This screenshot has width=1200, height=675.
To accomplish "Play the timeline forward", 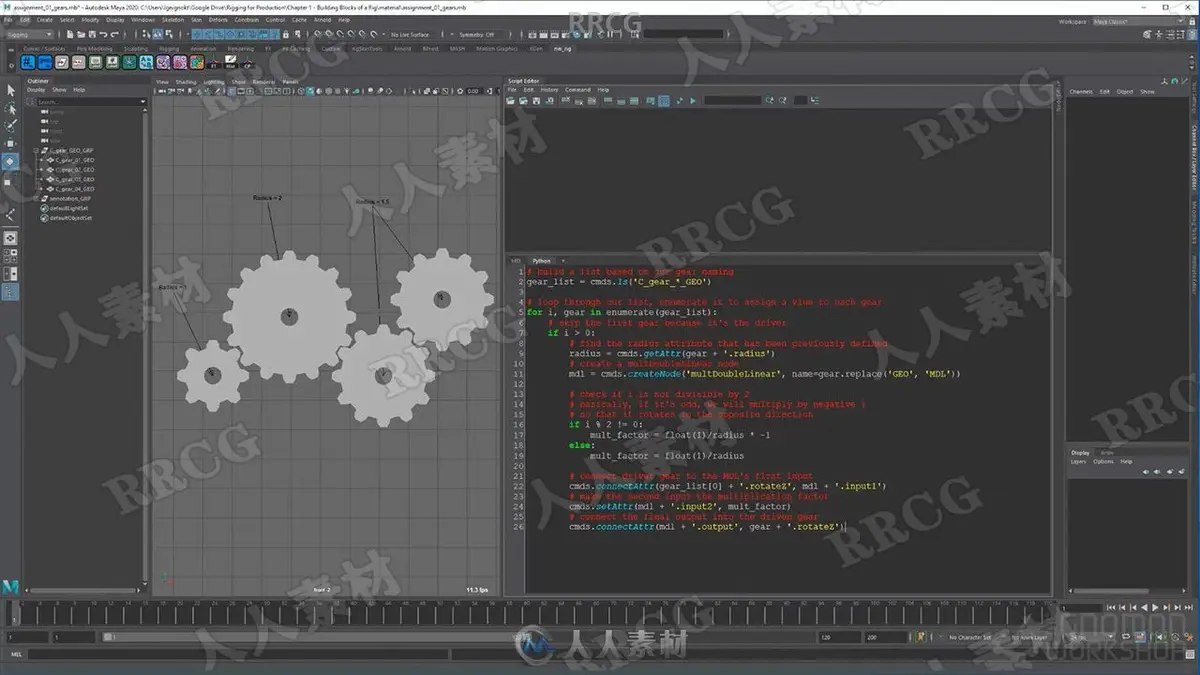I will click(x=1156, y=607).
